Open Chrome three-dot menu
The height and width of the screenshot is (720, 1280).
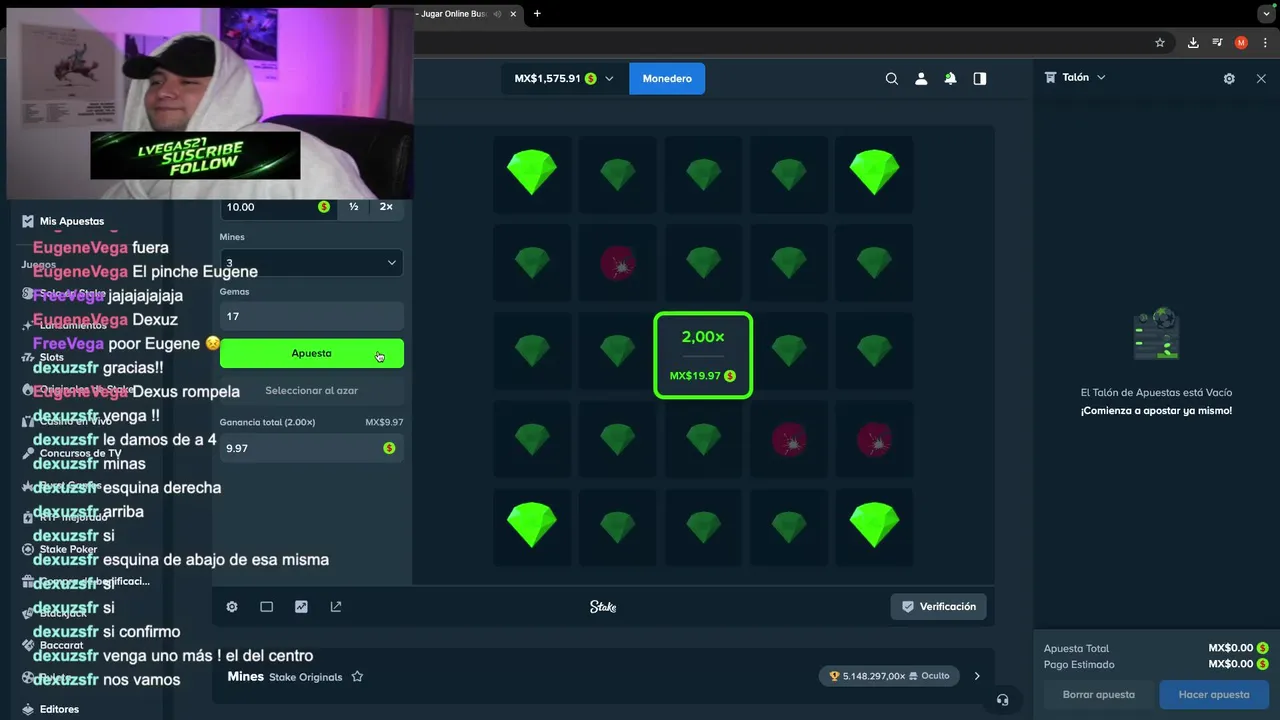1265,43
